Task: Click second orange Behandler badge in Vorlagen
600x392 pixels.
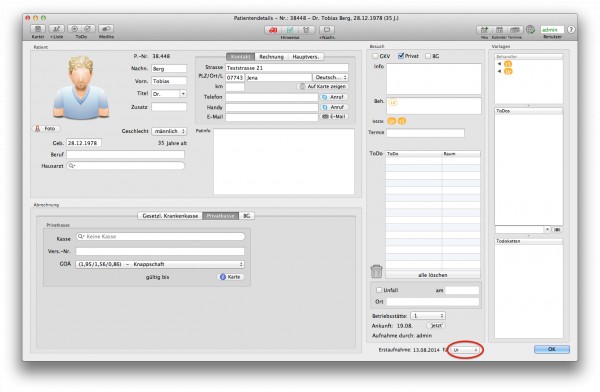Action: (508, 72)
